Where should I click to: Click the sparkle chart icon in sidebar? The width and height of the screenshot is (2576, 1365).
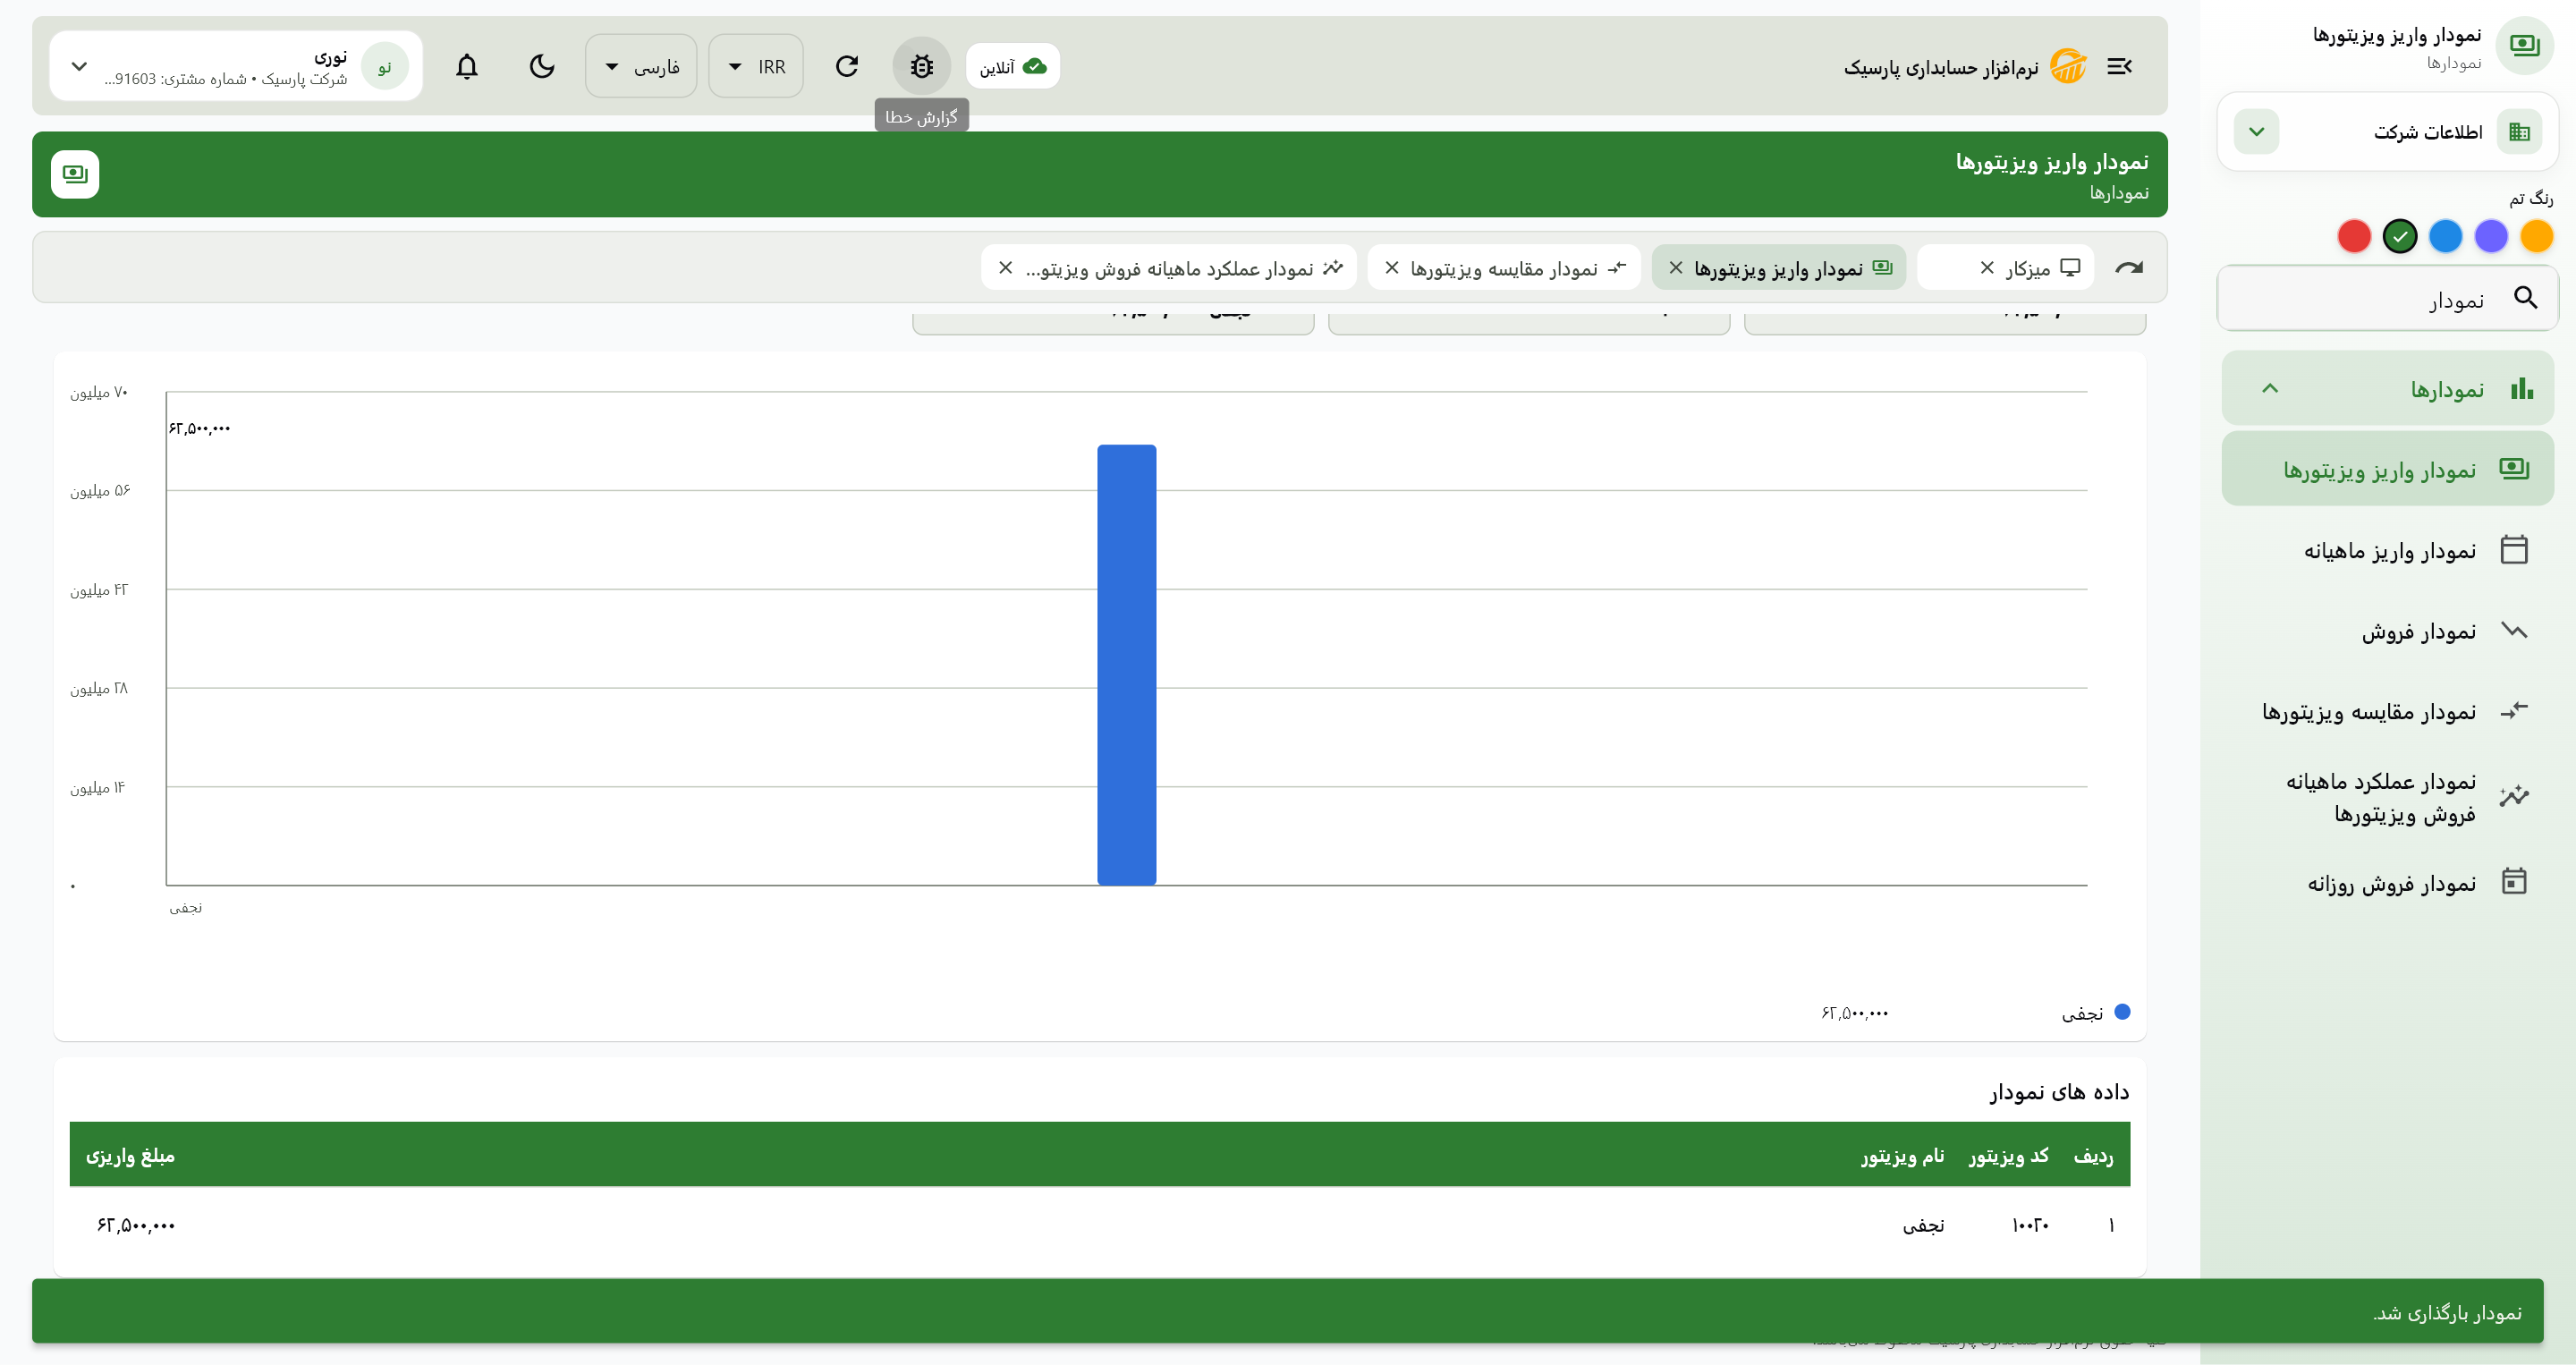2514,796
